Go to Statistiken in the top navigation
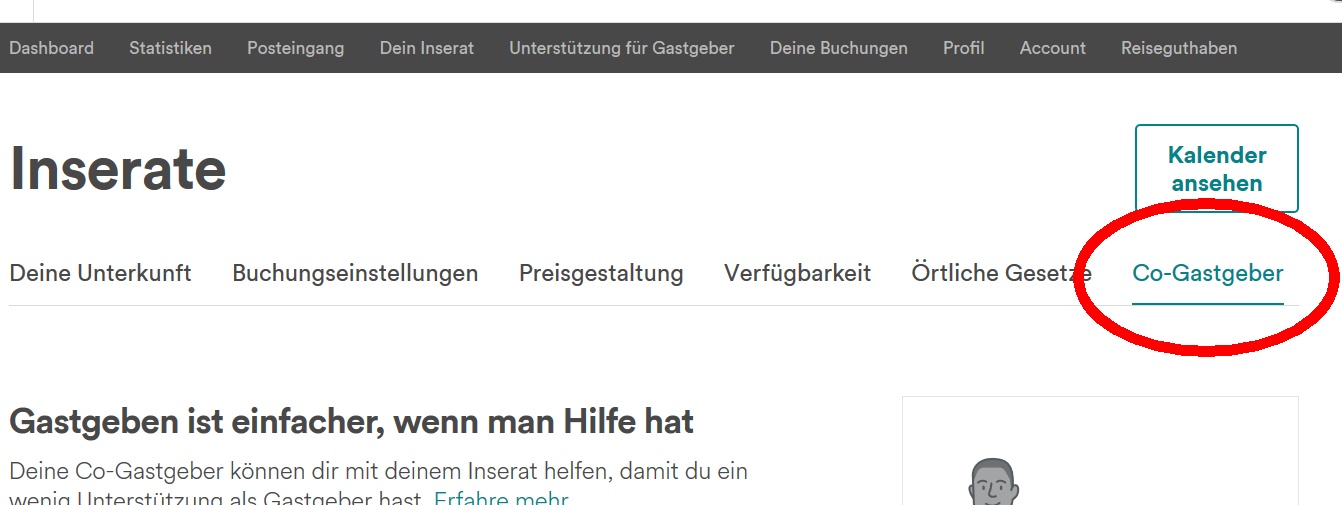Image resolution: width=1342 pixels, height=505 pixels. (x=170, y=48)
